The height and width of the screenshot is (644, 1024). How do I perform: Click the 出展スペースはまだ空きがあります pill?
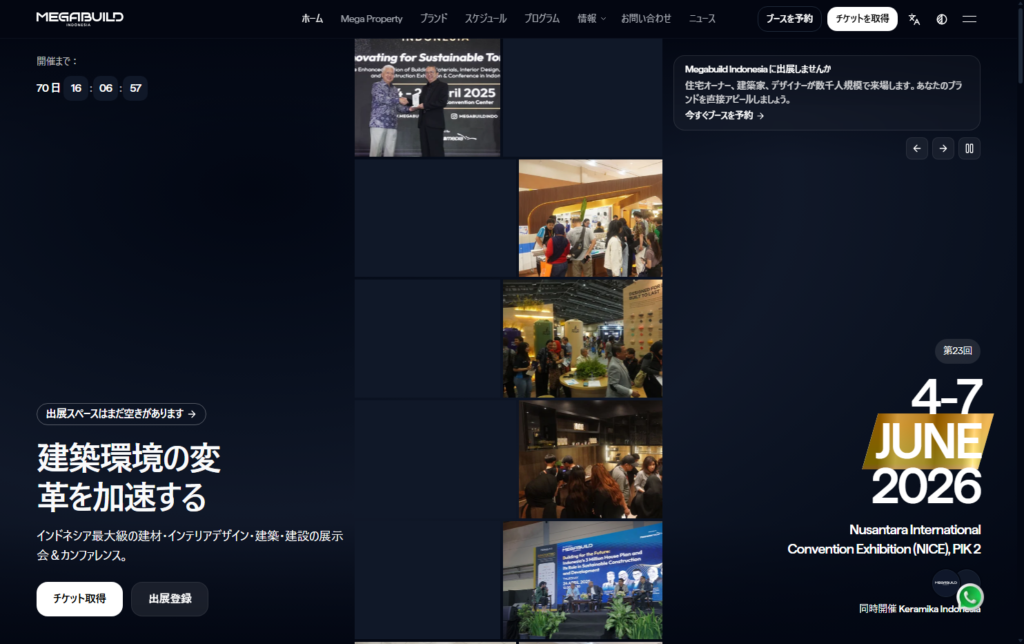click(122, 414)
